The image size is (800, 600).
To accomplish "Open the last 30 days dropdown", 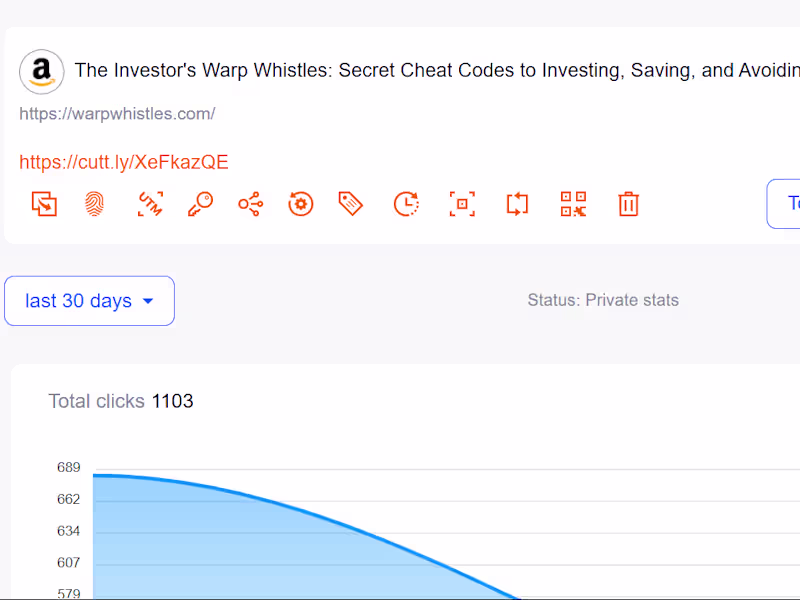I will coord(89,300).
